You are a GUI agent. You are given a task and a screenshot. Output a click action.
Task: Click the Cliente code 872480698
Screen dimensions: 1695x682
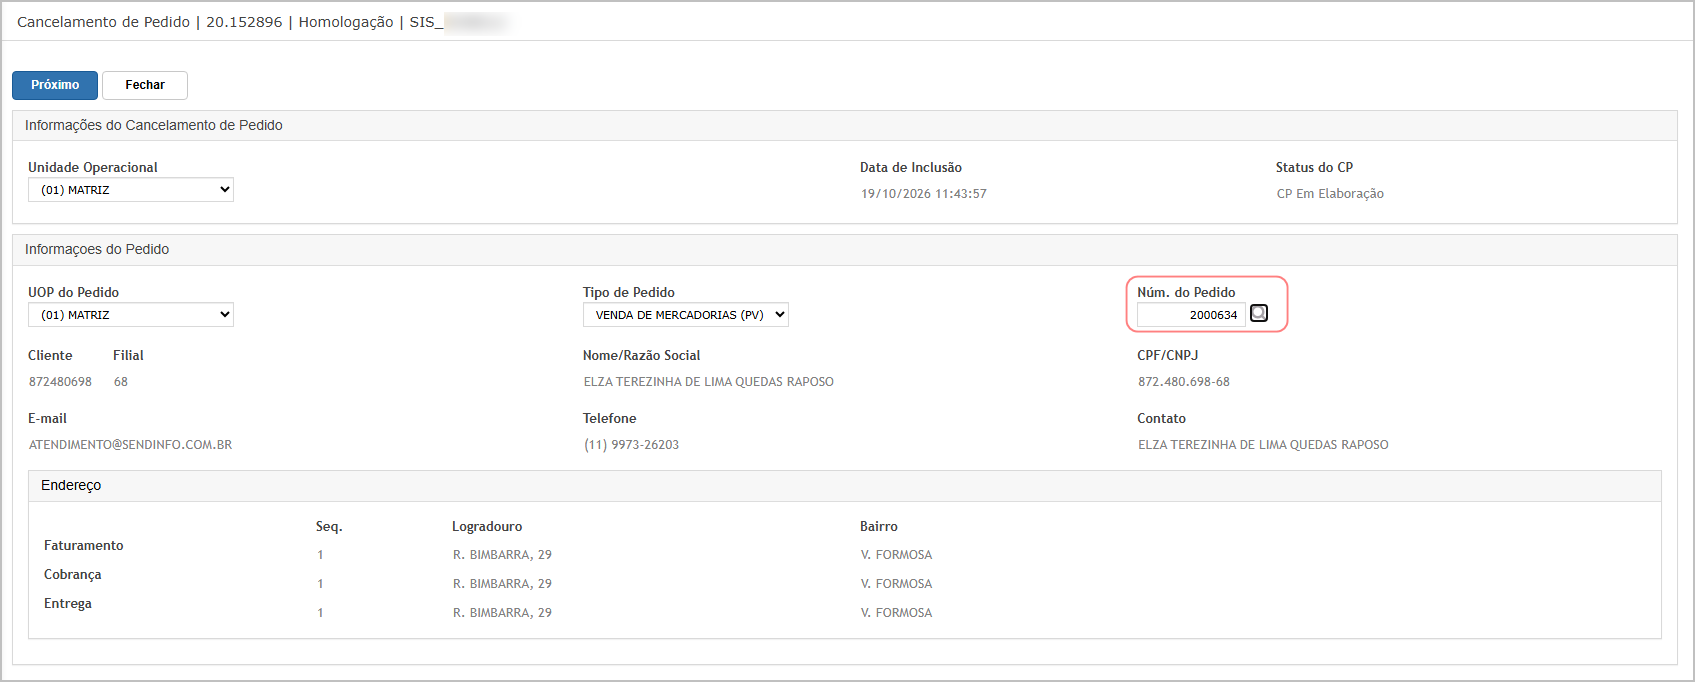point(60,382)
